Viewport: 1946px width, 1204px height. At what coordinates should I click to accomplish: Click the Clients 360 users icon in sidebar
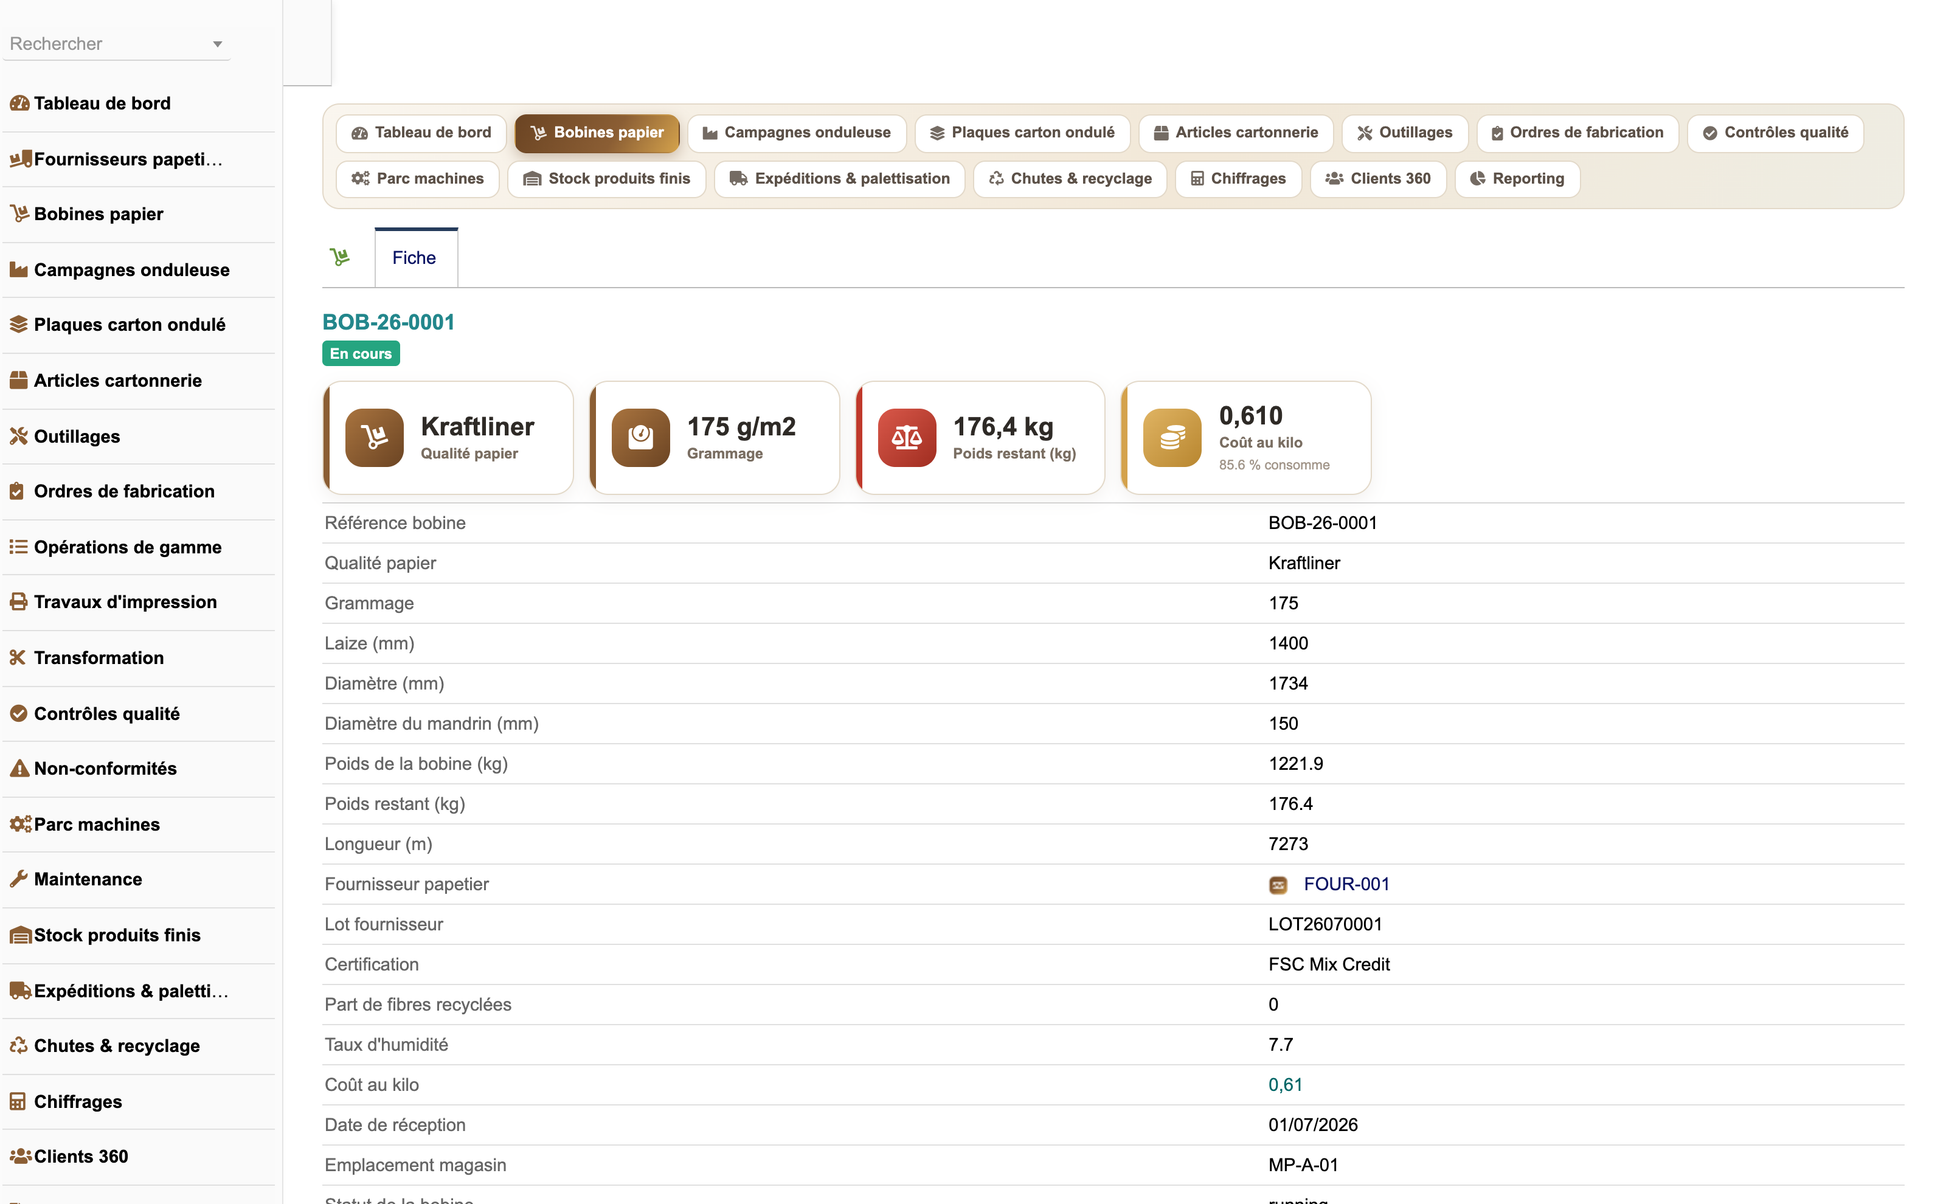(20, 1157)
